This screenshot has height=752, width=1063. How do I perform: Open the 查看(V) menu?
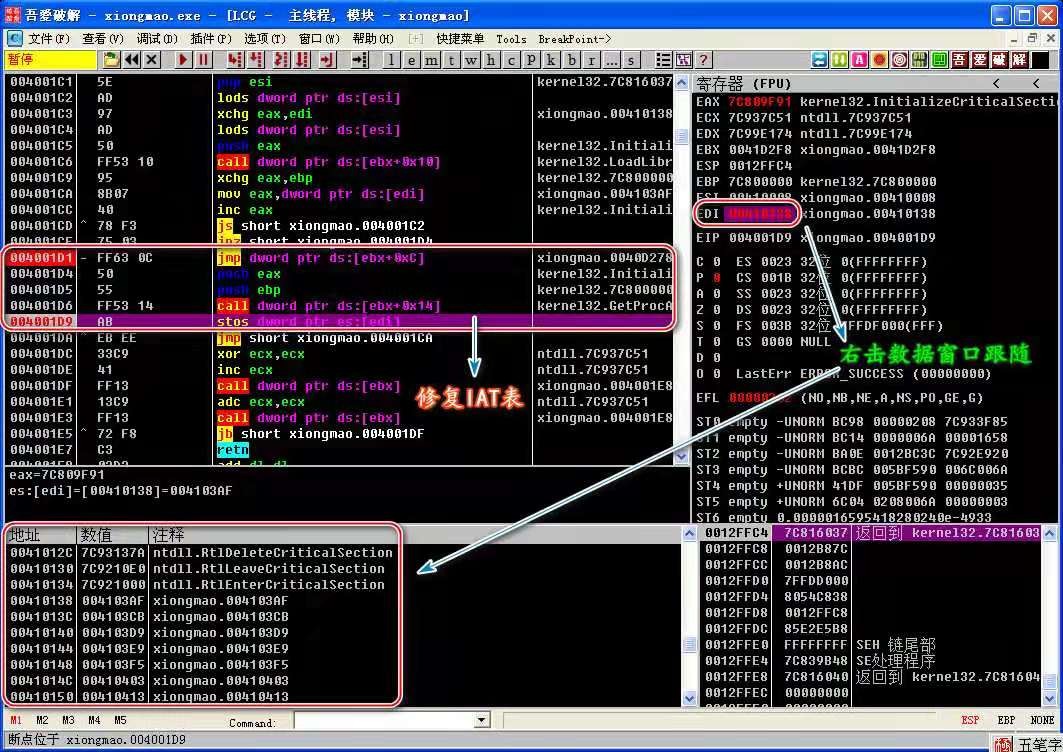102,39
